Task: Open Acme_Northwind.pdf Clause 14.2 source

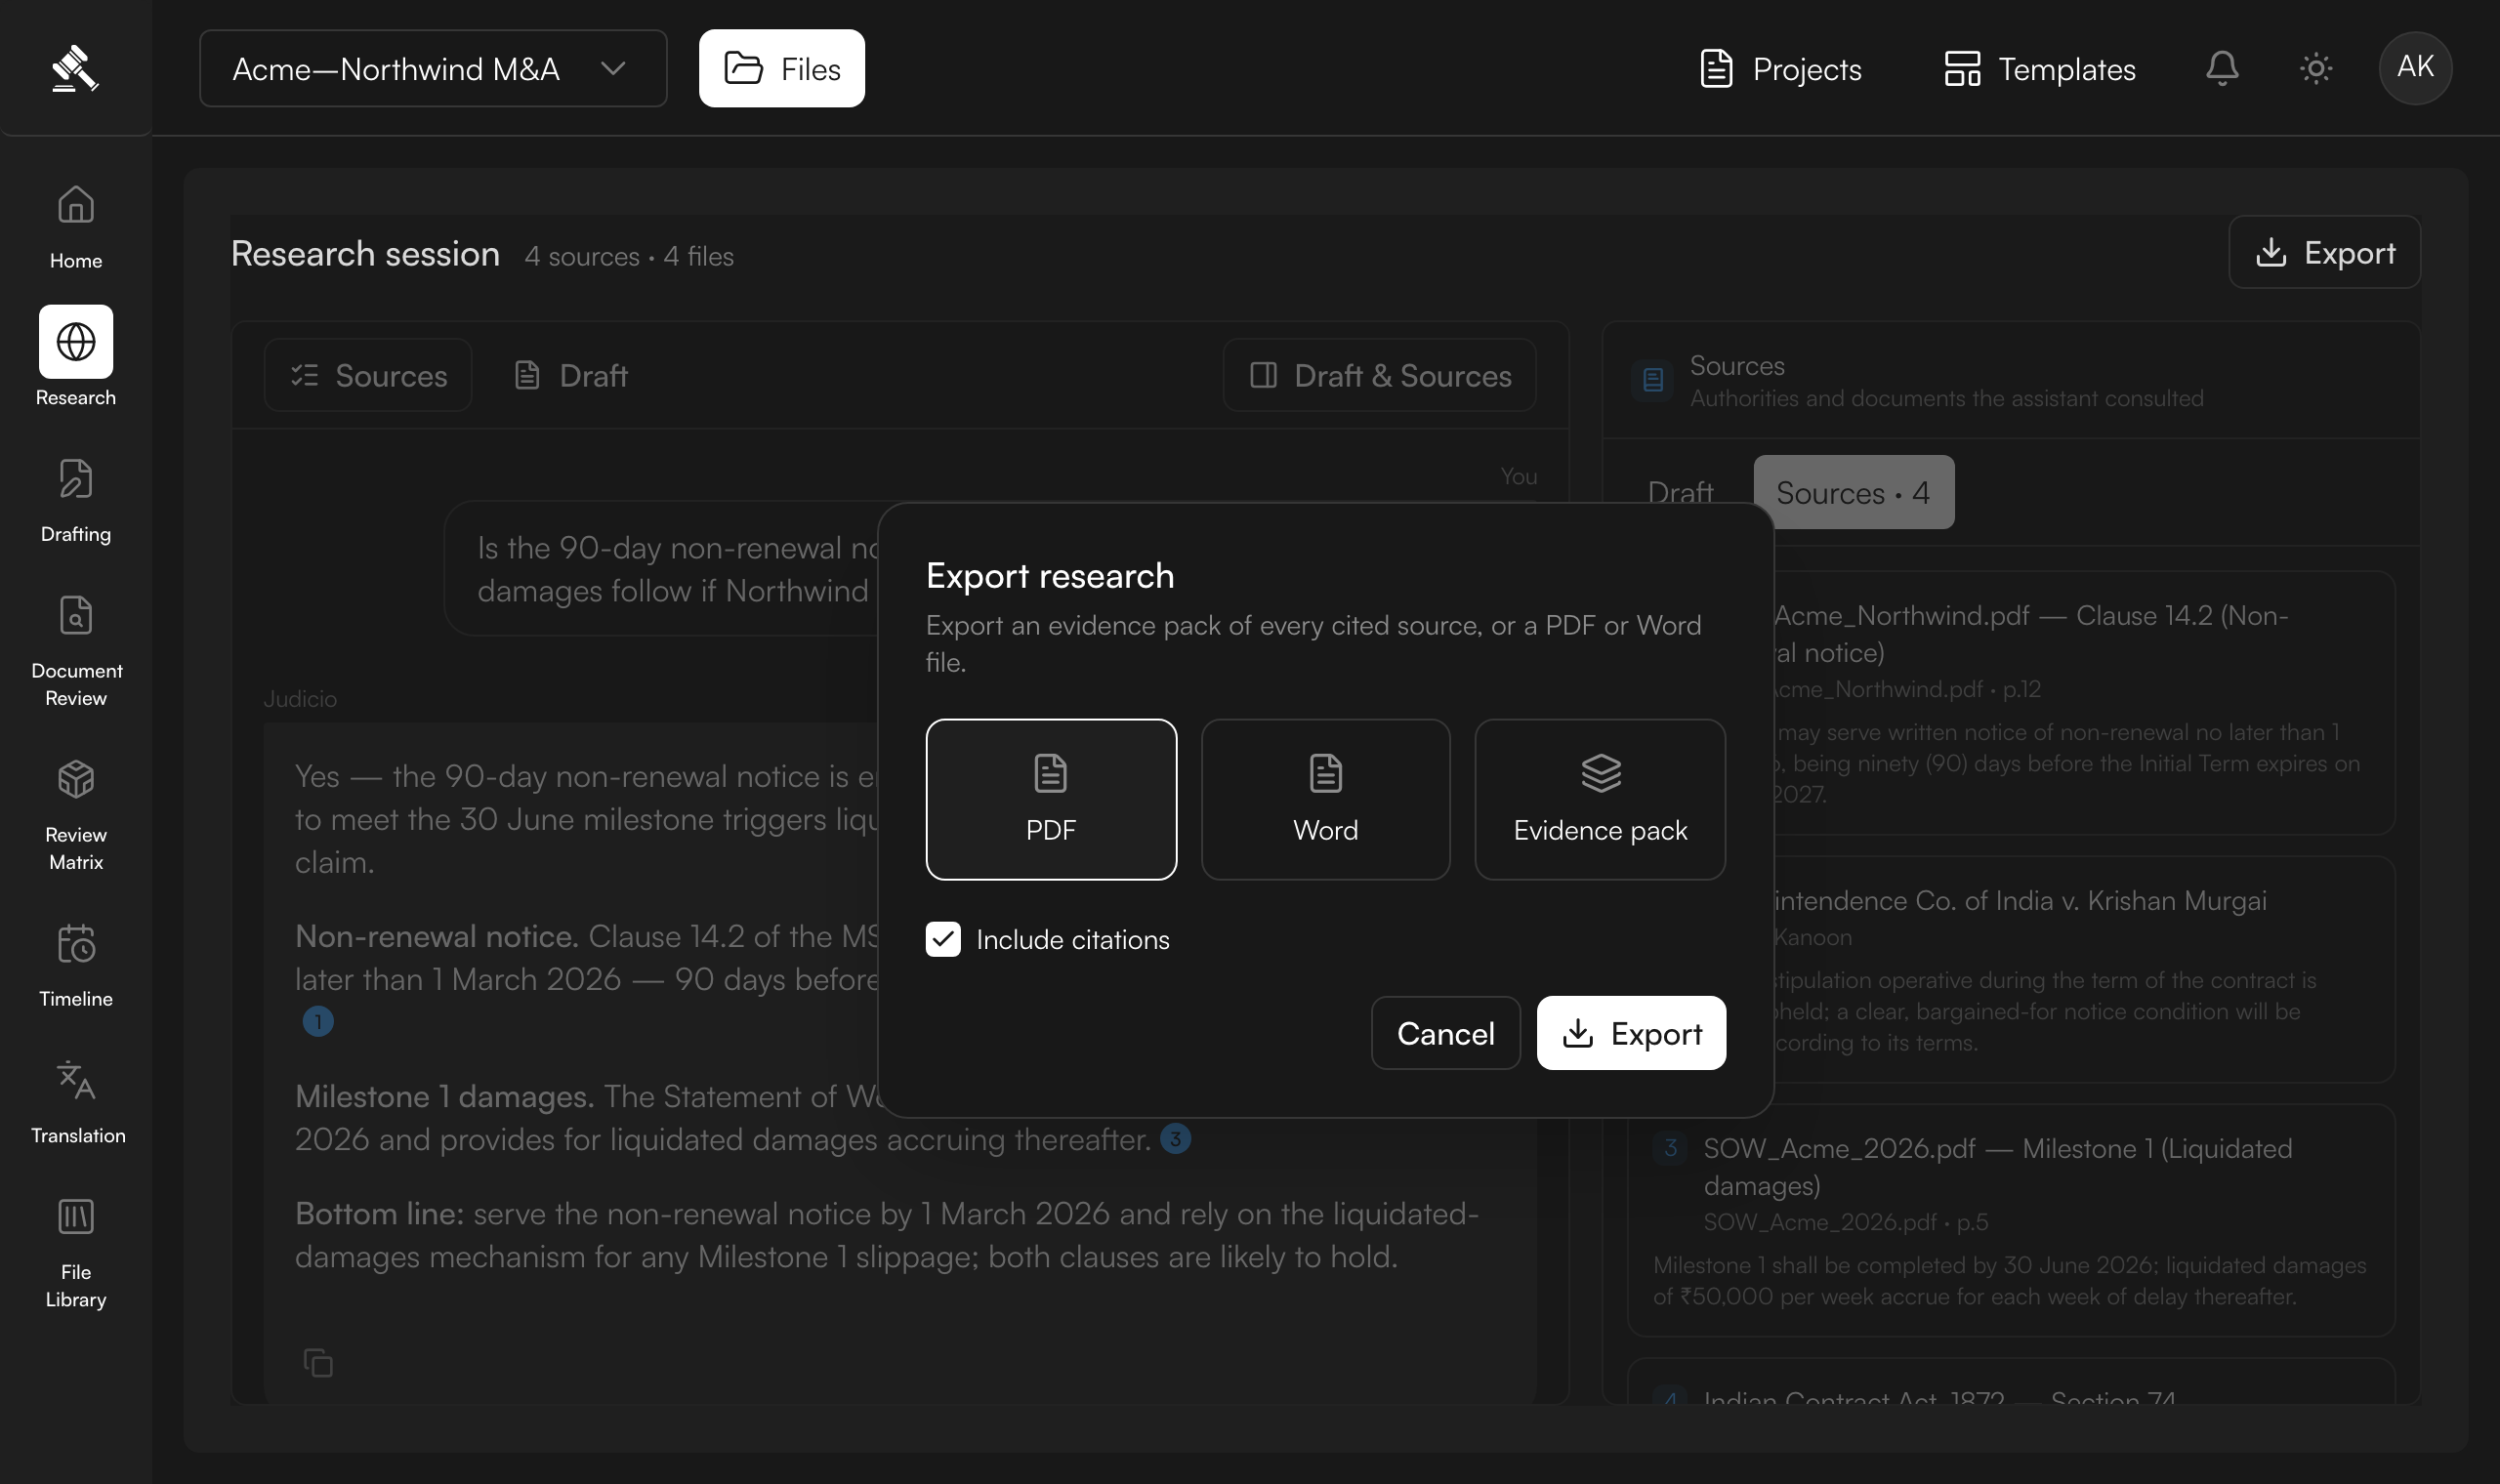Action: (2085, 703)
